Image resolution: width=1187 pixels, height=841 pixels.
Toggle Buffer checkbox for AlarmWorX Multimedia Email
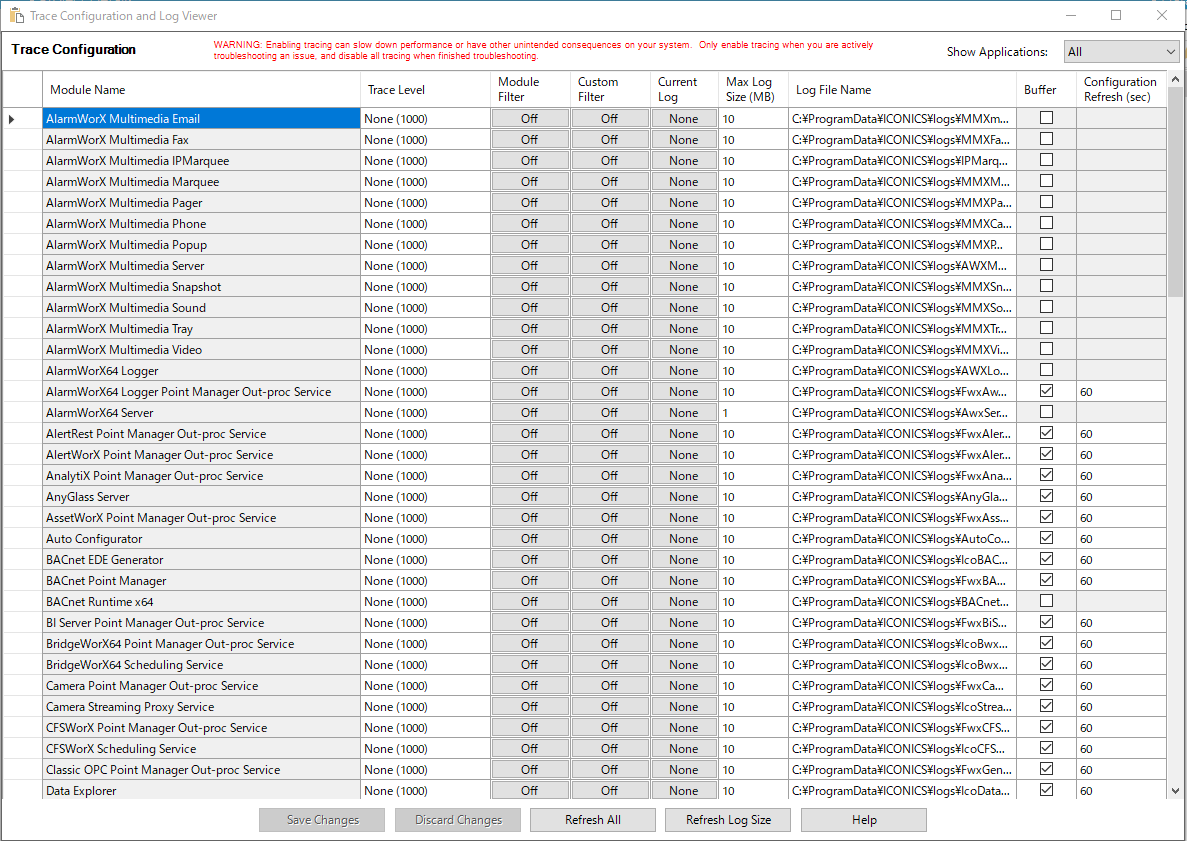click(1046, 117)
